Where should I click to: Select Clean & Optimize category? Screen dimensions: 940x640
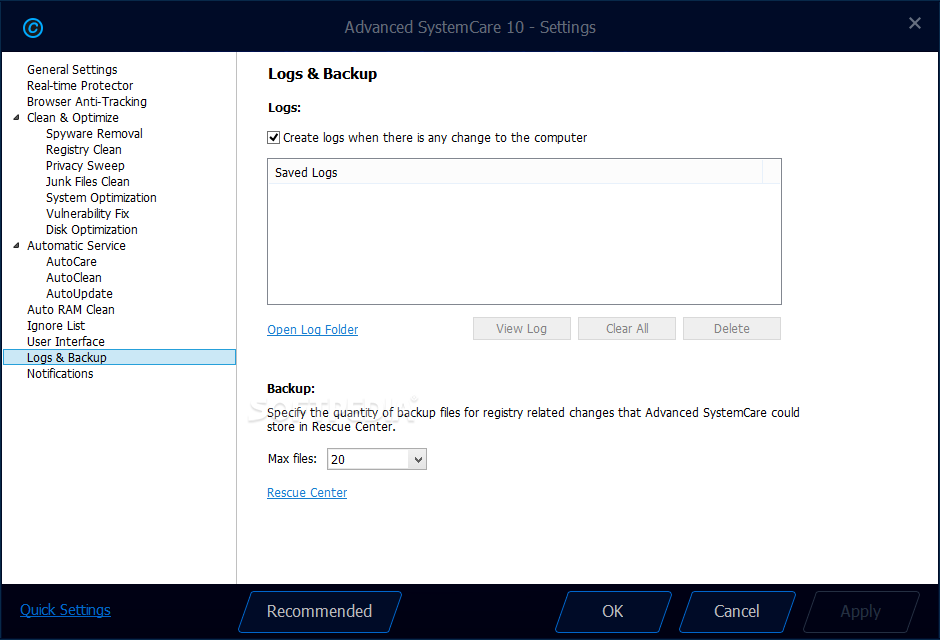pos(73,117)
